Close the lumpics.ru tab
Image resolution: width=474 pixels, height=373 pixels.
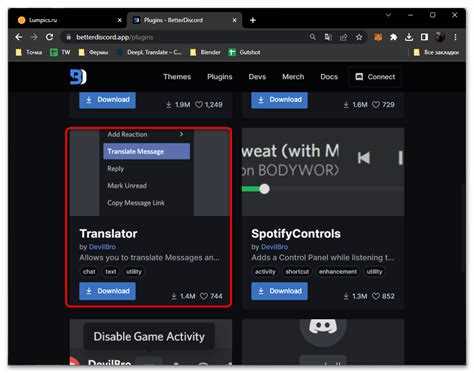(120, 20)
